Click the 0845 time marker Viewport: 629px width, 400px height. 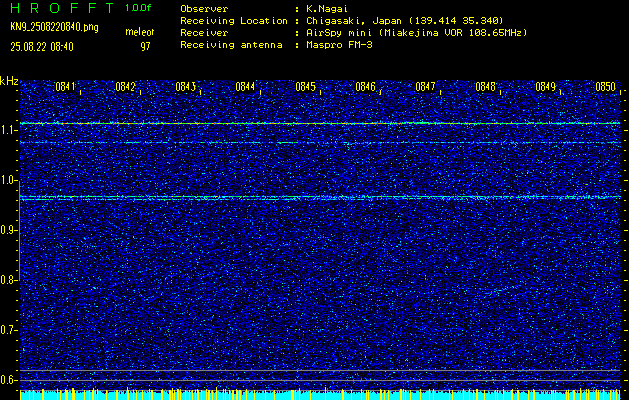pos(305,87)
